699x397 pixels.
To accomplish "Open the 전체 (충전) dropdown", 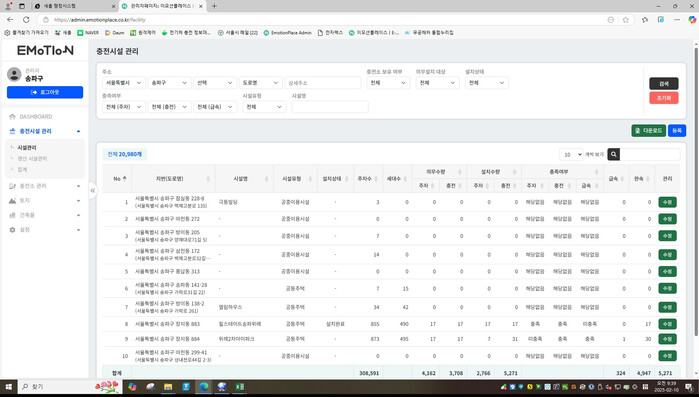I will click(169, 107).
